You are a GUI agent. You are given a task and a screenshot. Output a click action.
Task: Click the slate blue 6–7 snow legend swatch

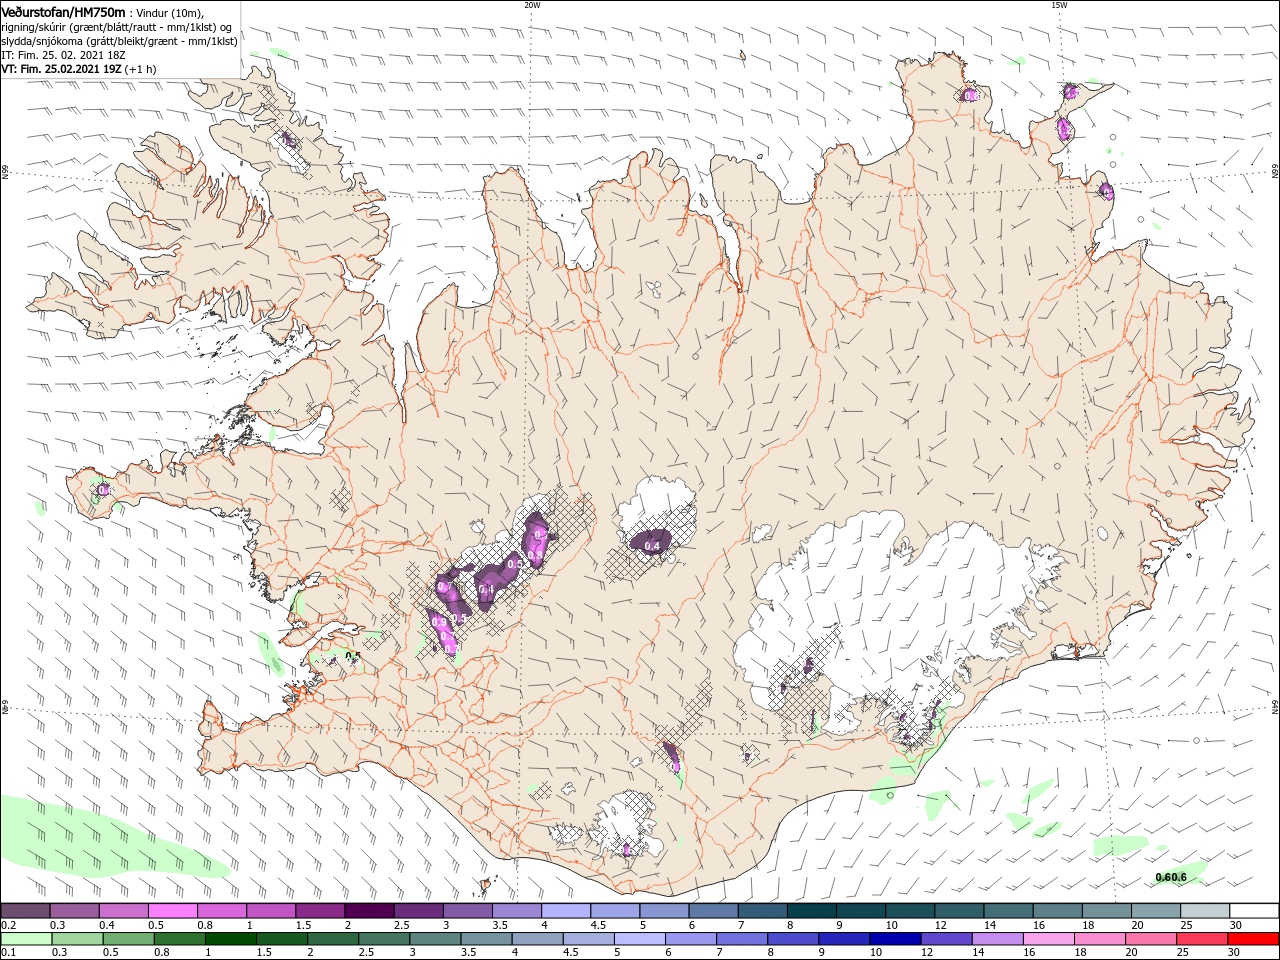(713, 911)
